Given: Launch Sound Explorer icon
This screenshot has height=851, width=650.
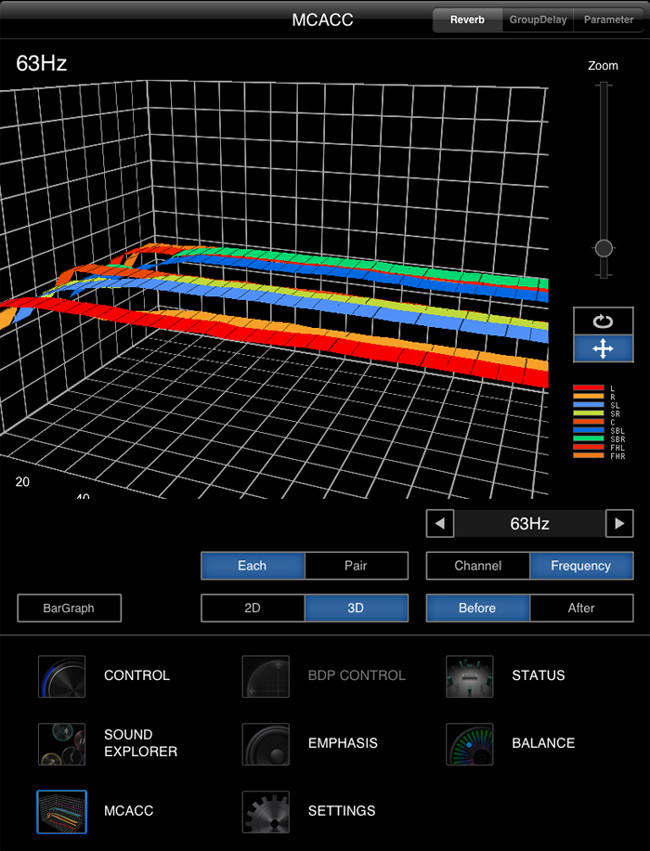Looking at the screenshot, I should 62,744.
